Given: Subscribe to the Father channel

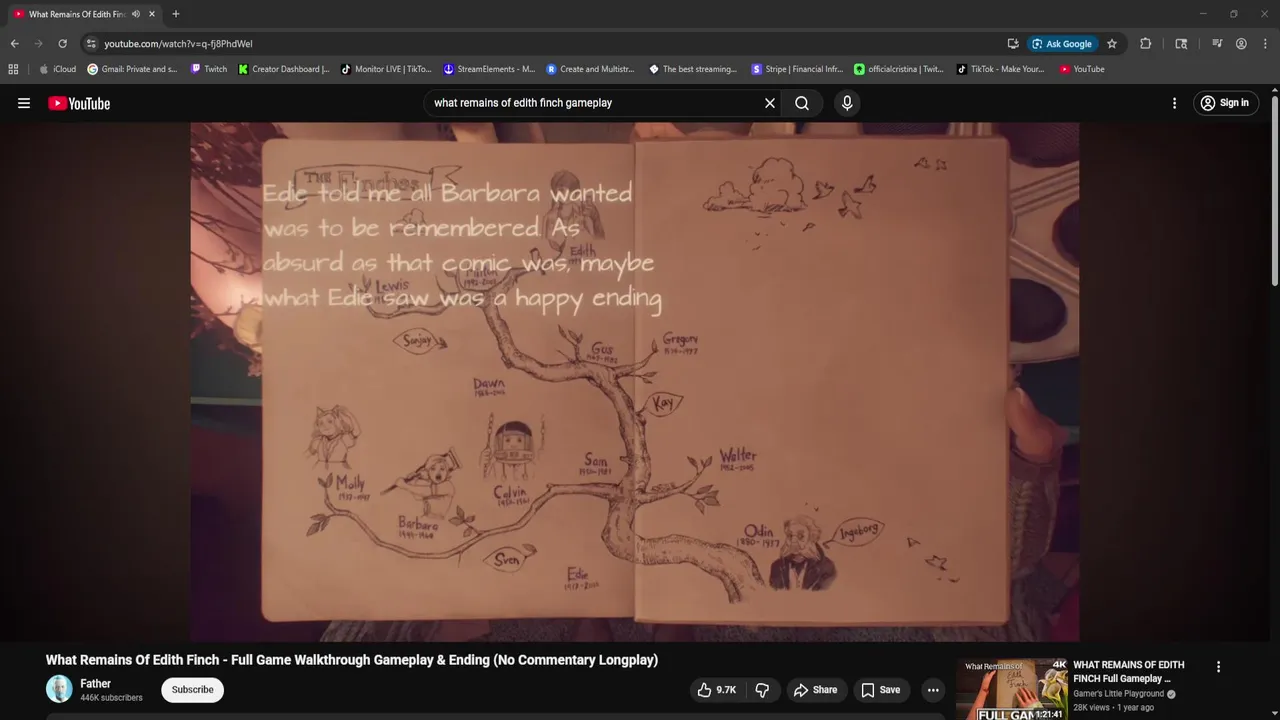Looking at the screenshot, I should click(192, 690).
